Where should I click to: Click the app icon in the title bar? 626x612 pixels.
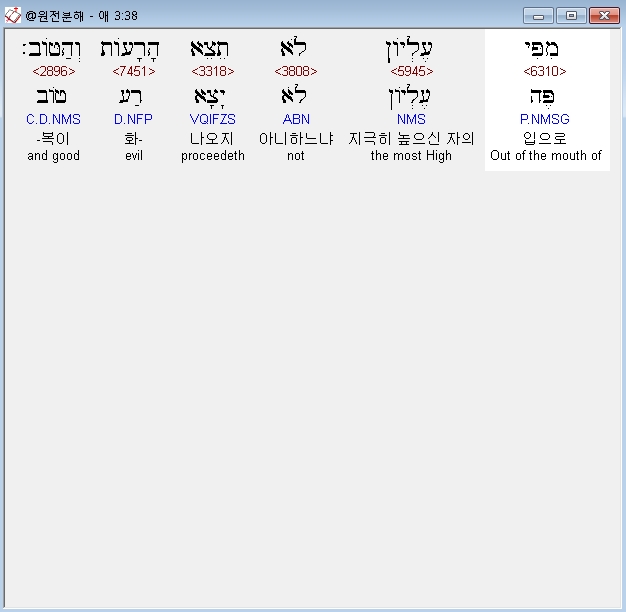click(x=12, y=16)
